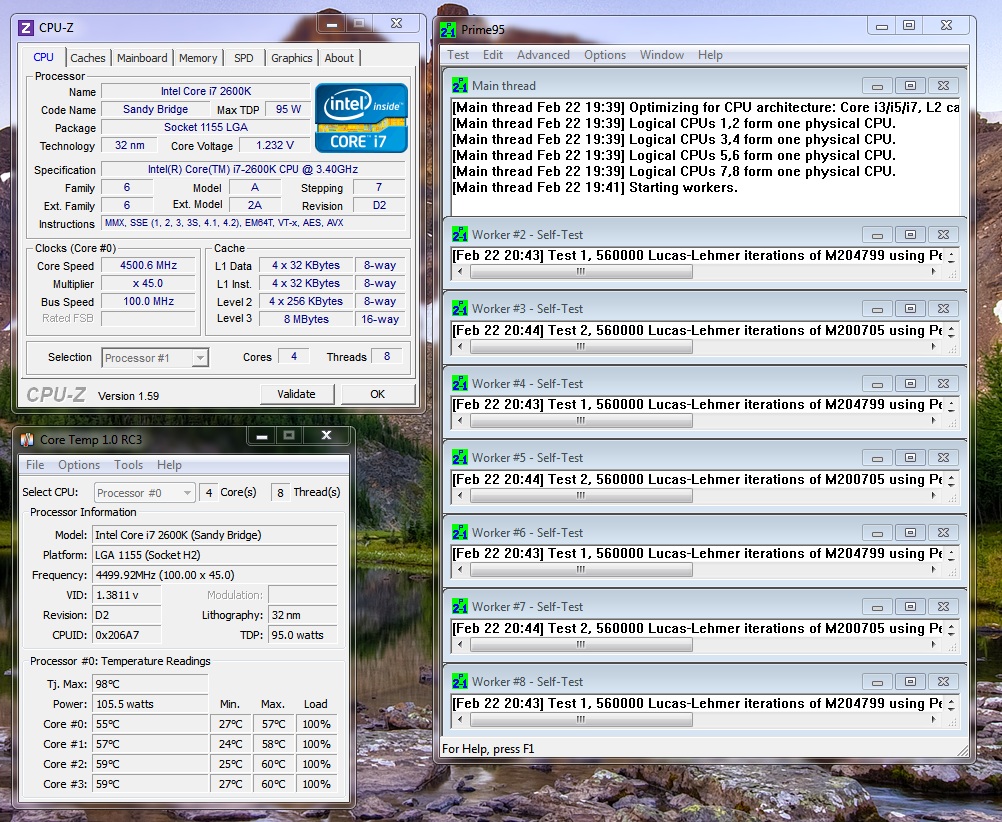Open the About tab in CPU-Z
Image resolution: width=1002 pixels, height=822 pixels.
pyautogui.click(x=339, y=58)
